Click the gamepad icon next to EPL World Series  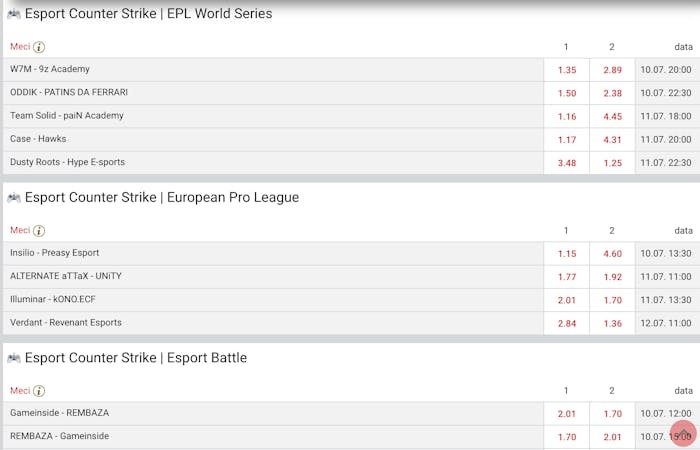pyautogui.click(x=14, y=14)
